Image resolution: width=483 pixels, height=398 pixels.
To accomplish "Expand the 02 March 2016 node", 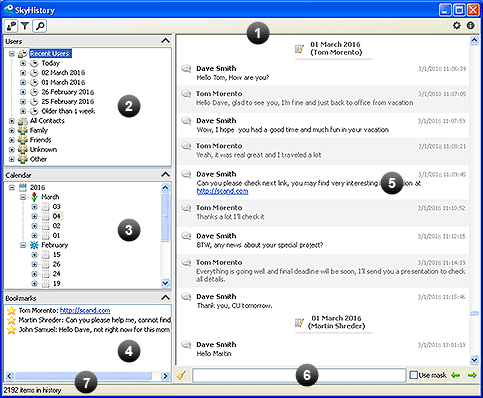I will [23, 73].
